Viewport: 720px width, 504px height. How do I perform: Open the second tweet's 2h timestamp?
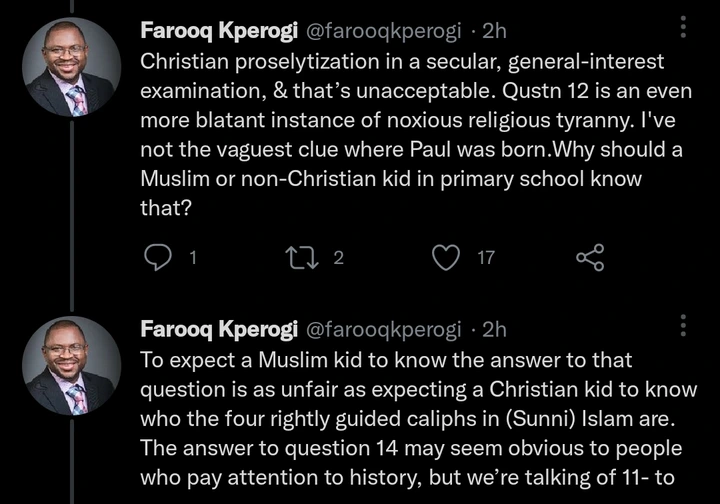[494, 328]
